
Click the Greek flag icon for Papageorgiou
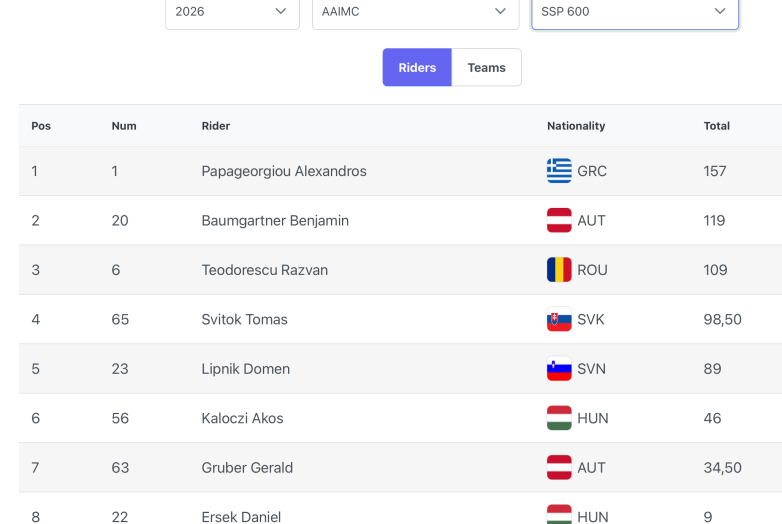click(559, 171)
